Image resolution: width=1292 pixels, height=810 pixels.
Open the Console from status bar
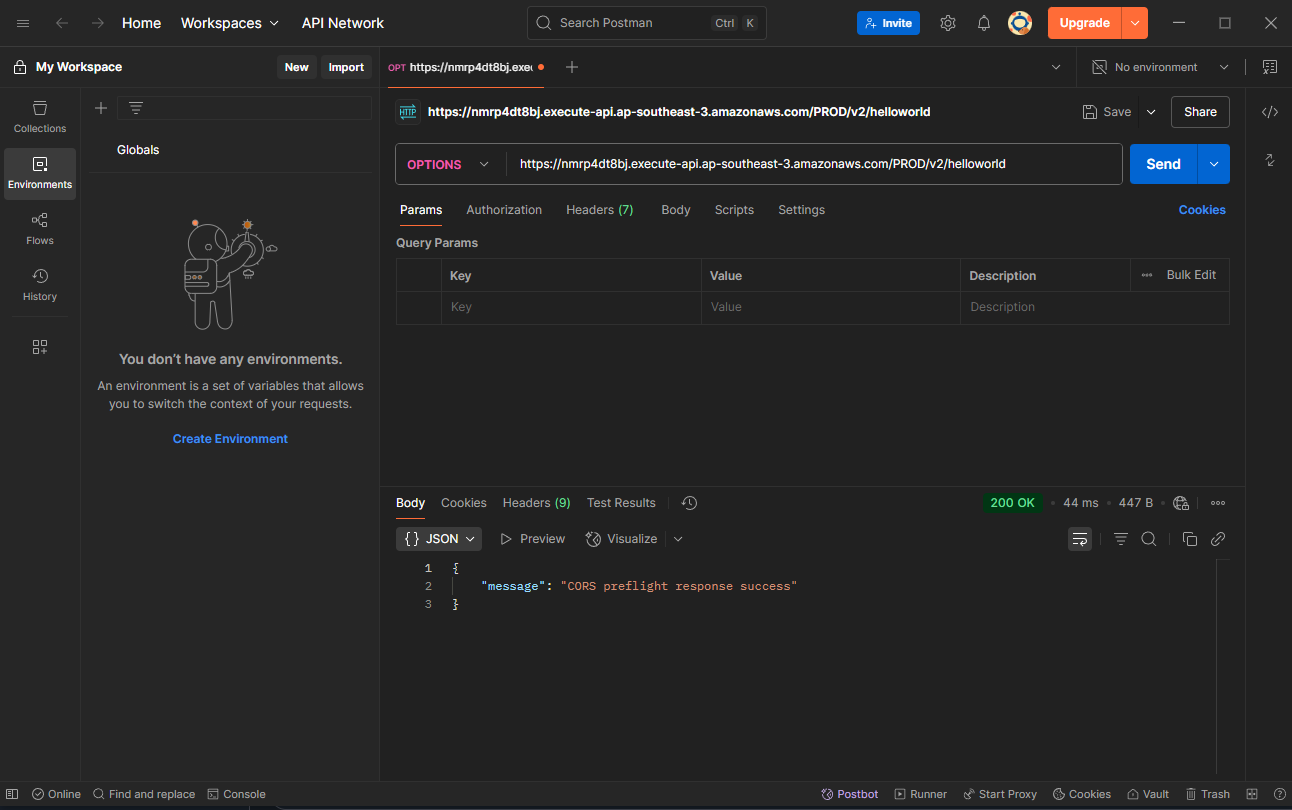pos(236,794)
